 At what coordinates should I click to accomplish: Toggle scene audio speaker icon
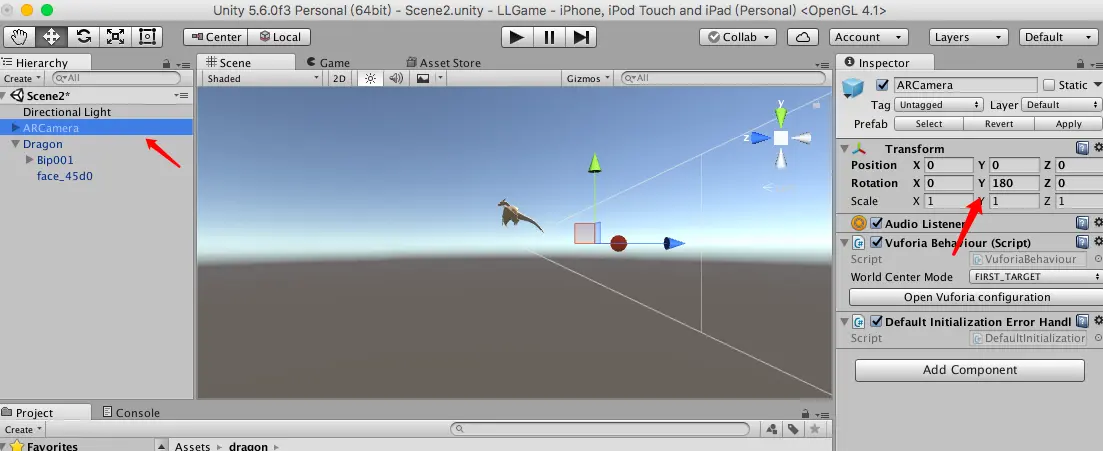point(396,78)
